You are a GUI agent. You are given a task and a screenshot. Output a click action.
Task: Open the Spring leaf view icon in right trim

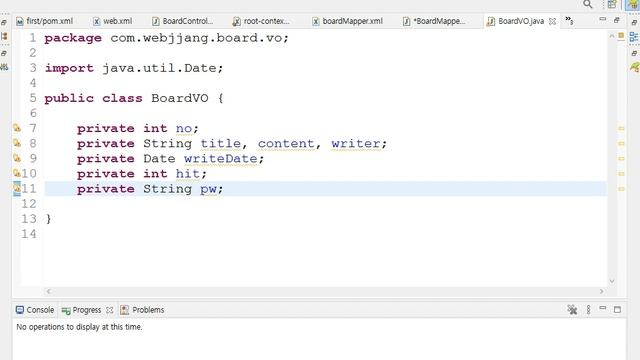(635, 67)
